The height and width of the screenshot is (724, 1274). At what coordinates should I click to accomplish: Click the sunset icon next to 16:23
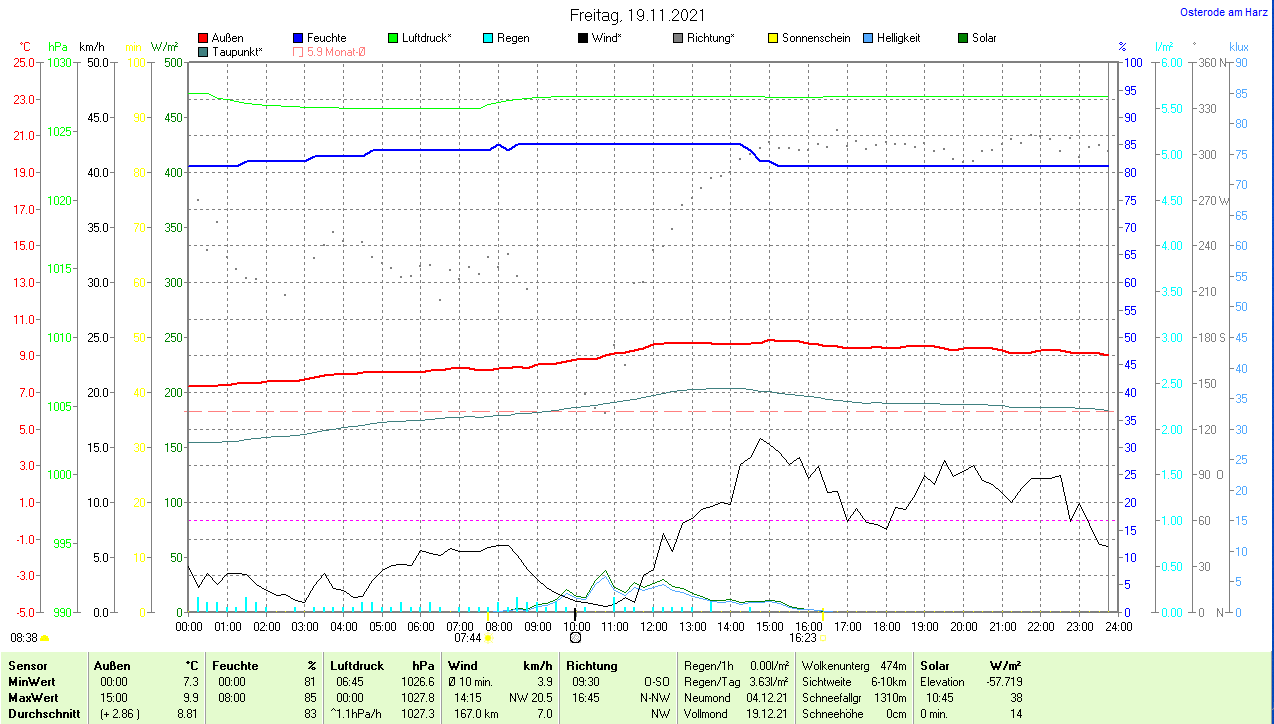click(x=823, y=637)
